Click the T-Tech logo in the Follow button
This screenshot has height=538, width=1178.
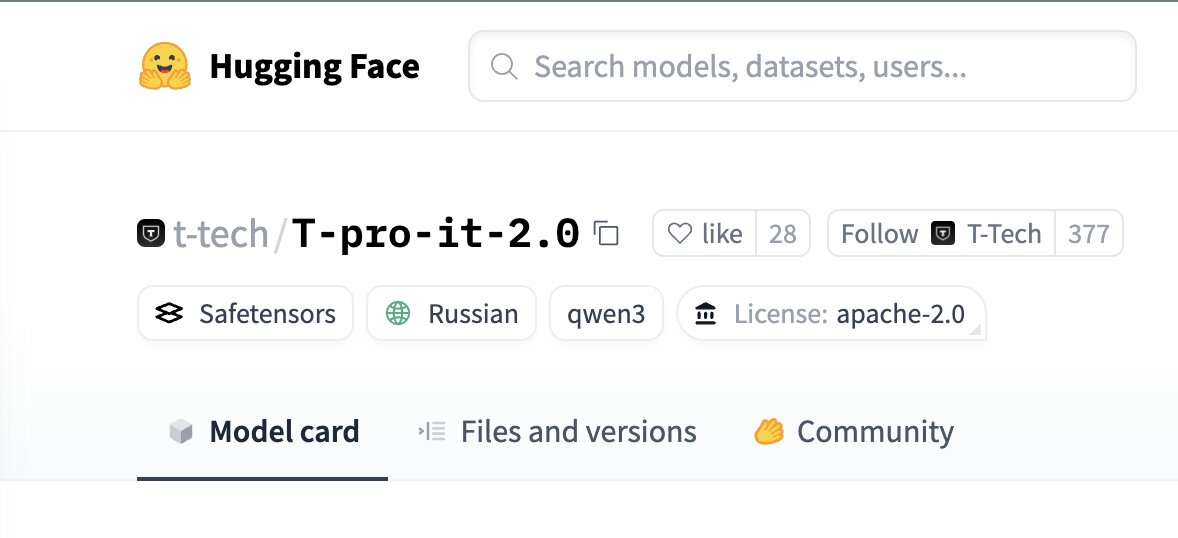tap(942, 234)
